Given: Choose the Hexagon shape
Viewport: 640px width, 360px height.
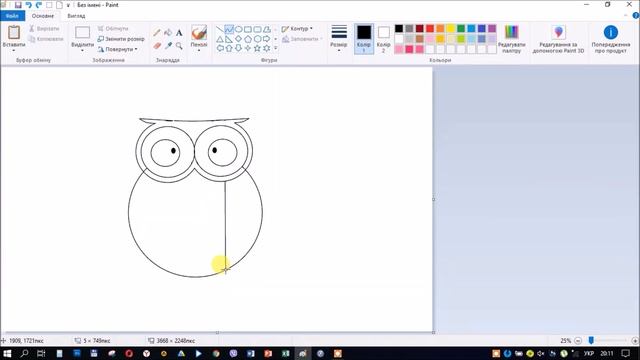Looking at the screenshot, I should 257,39.
